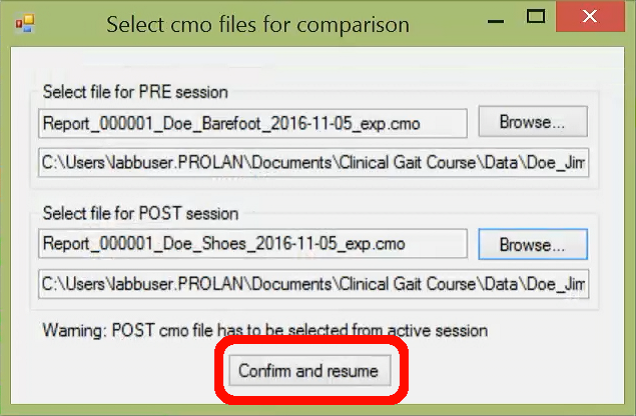636x416 pixels.
Task: Browse for the POST session file
Action: point(533,244)
